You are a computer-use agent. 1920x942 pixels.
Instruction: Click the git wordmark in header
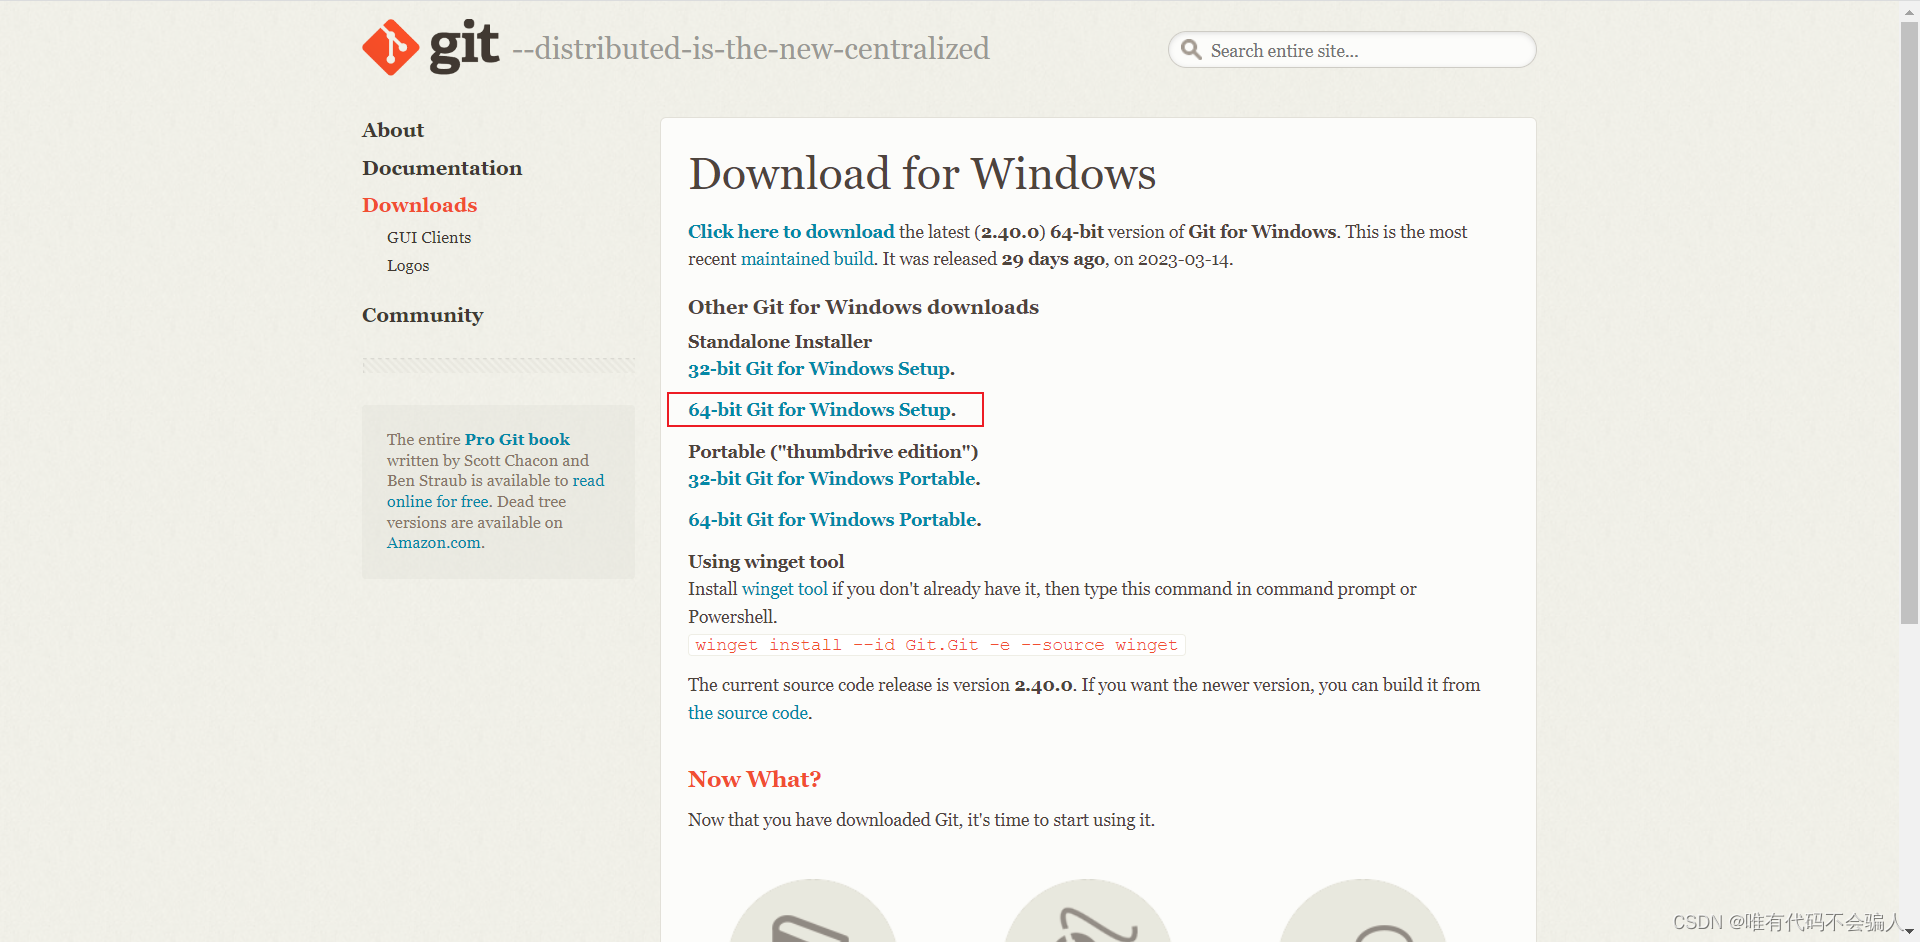[464, 45]
